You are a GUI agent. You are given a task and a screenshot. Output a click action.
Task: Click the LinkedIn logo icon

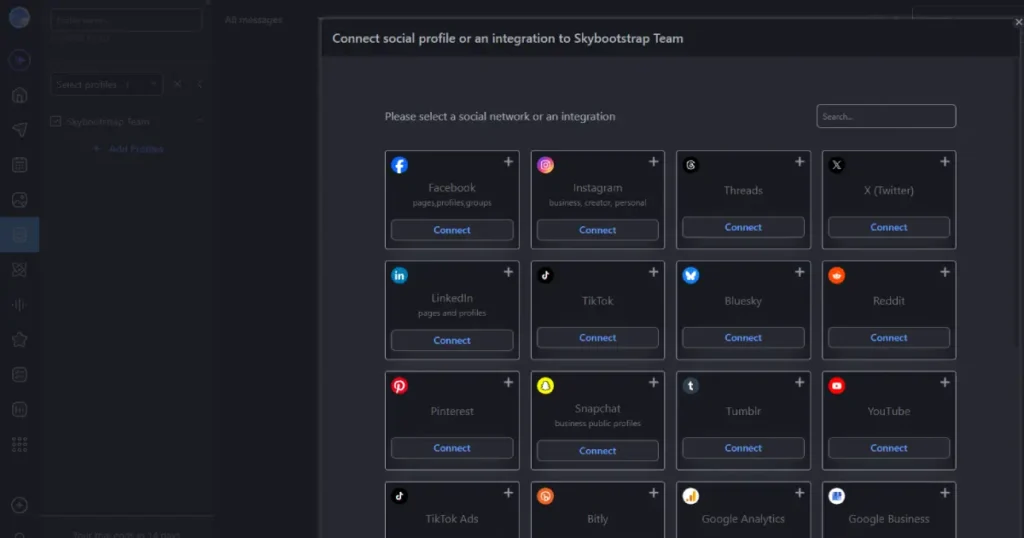click(400, 276)
